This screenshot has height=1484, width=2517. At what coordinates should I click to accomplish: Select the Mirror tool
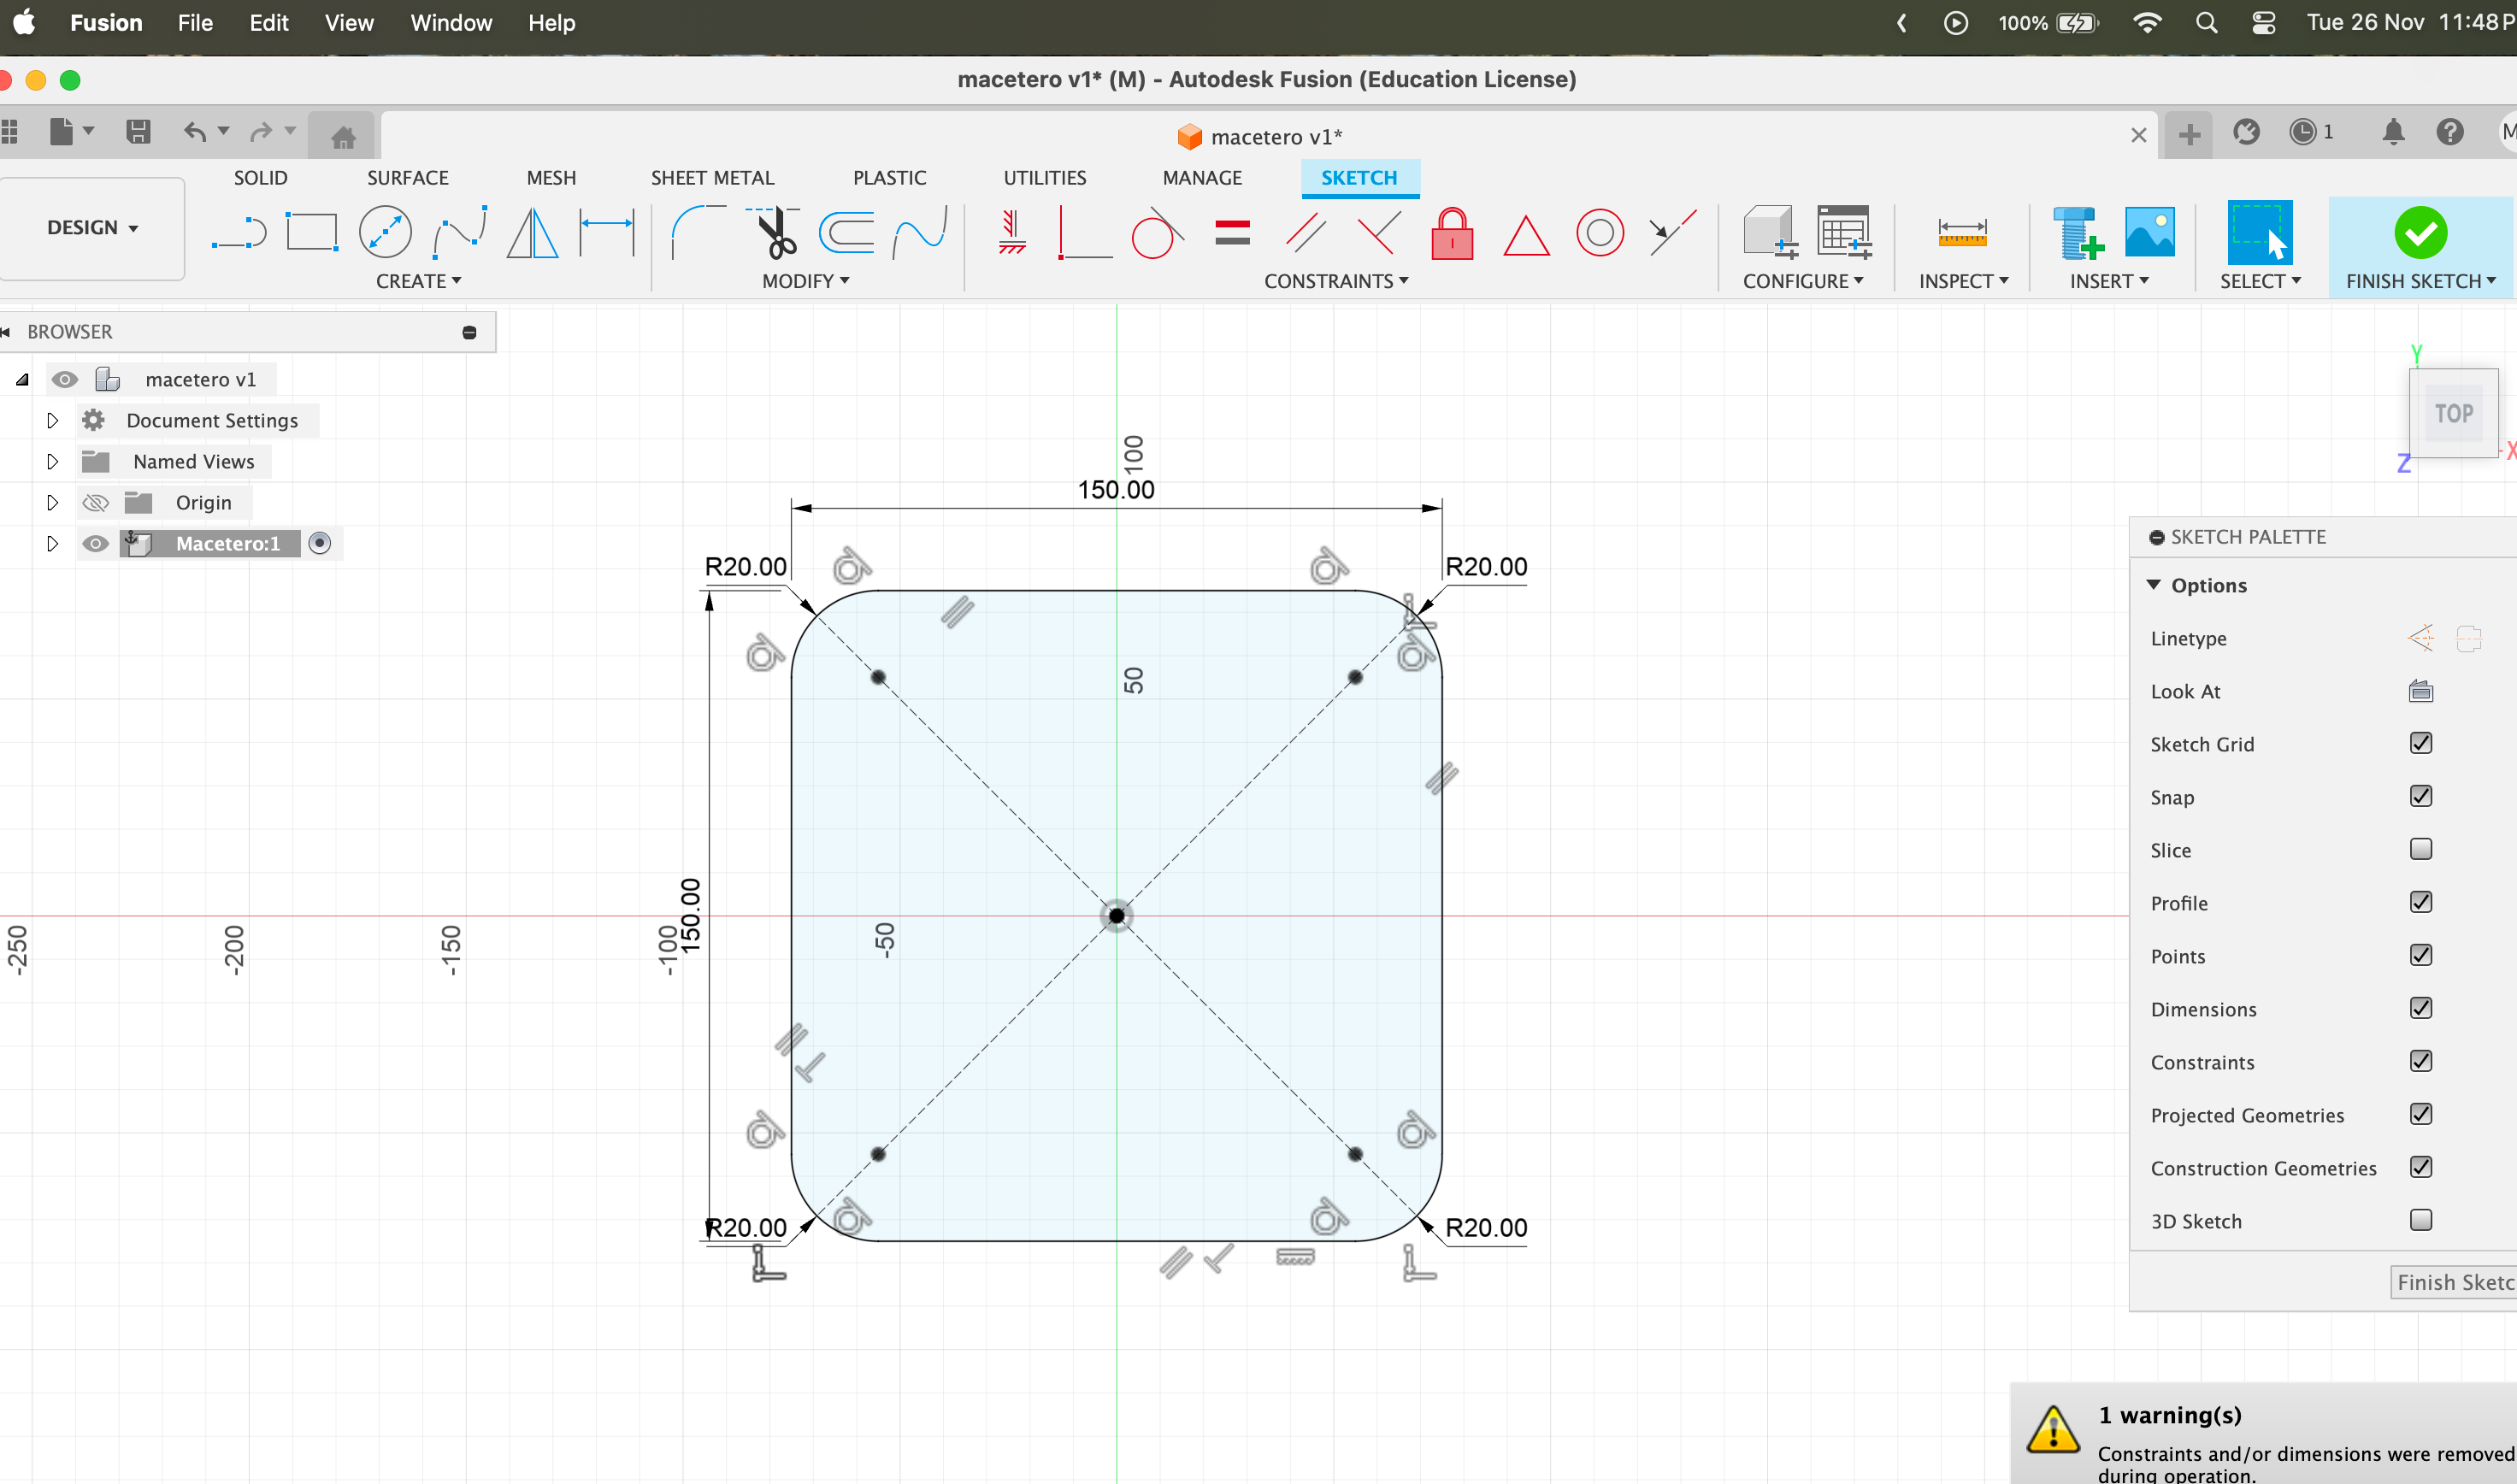pos(532,232)
